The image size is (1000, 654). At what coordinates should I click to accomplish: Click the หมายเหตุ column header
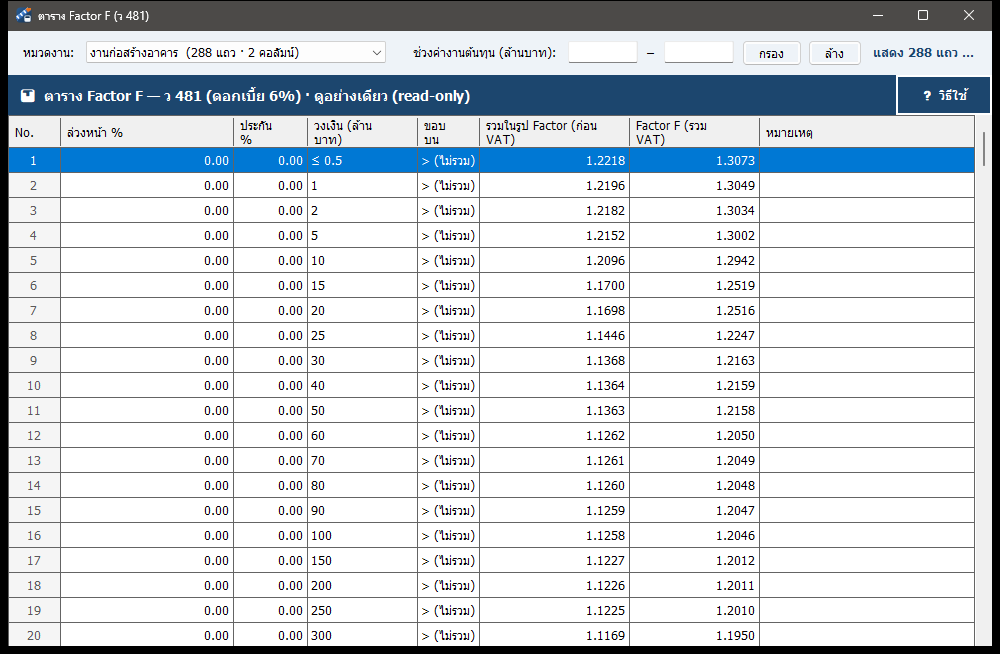(867, 133)
